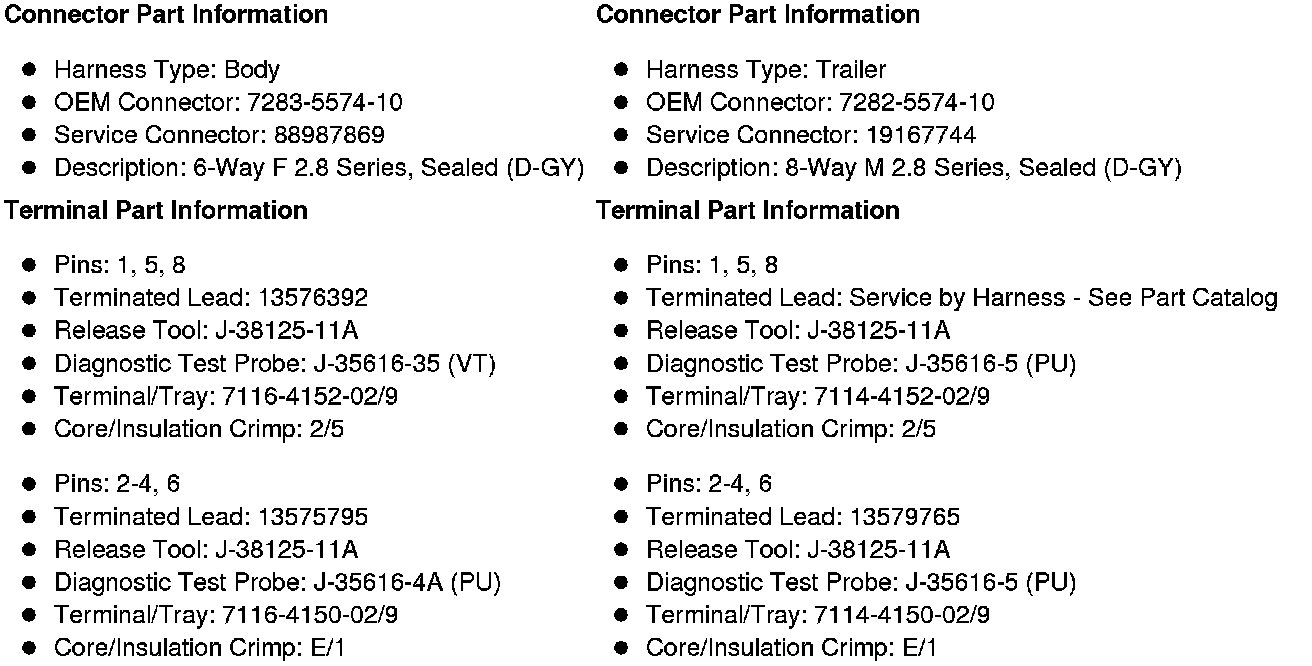Select OEM Connector 7283-5574-10 text
The width and height of the screenshot is (1312, 666).
pos(228,102)
